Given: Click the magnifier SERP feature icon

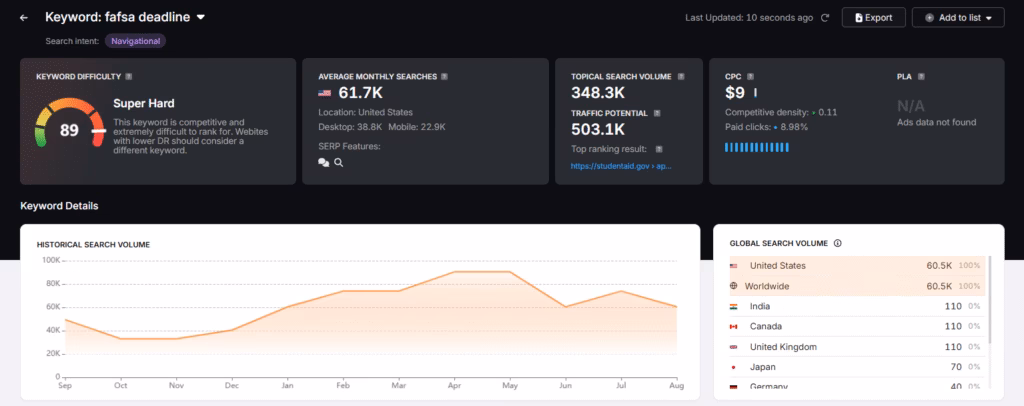Looking at the screenshot, I should pyautogui.click(x=339, y=163).
